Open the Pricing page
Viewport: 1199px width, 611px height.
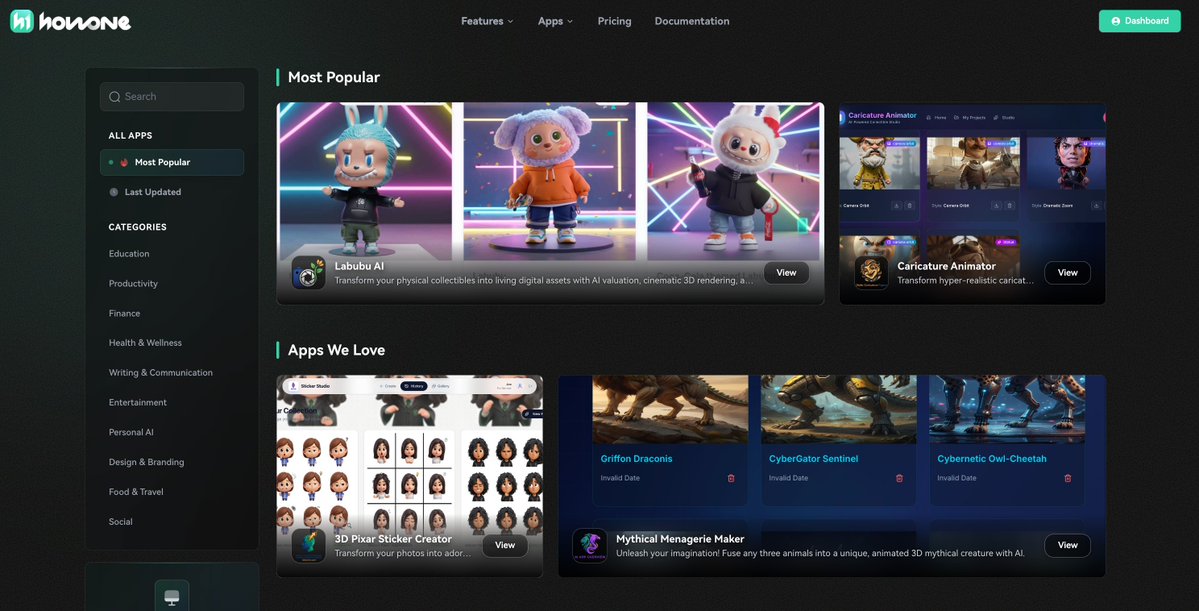pyautogui.click(x=615, y=21)
